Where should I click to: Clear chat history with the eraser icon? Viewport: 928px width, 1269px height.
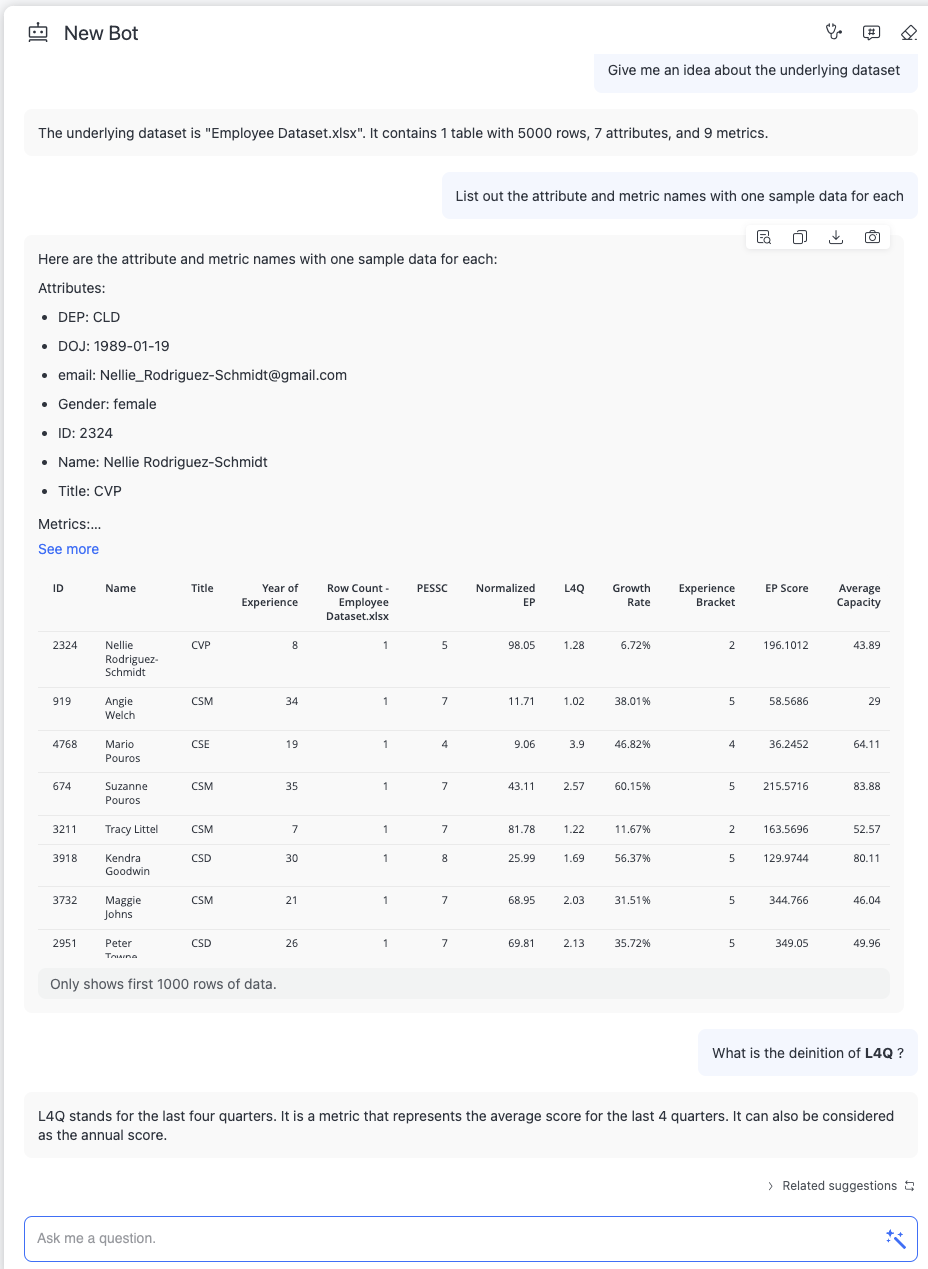[x=908, y=32]
